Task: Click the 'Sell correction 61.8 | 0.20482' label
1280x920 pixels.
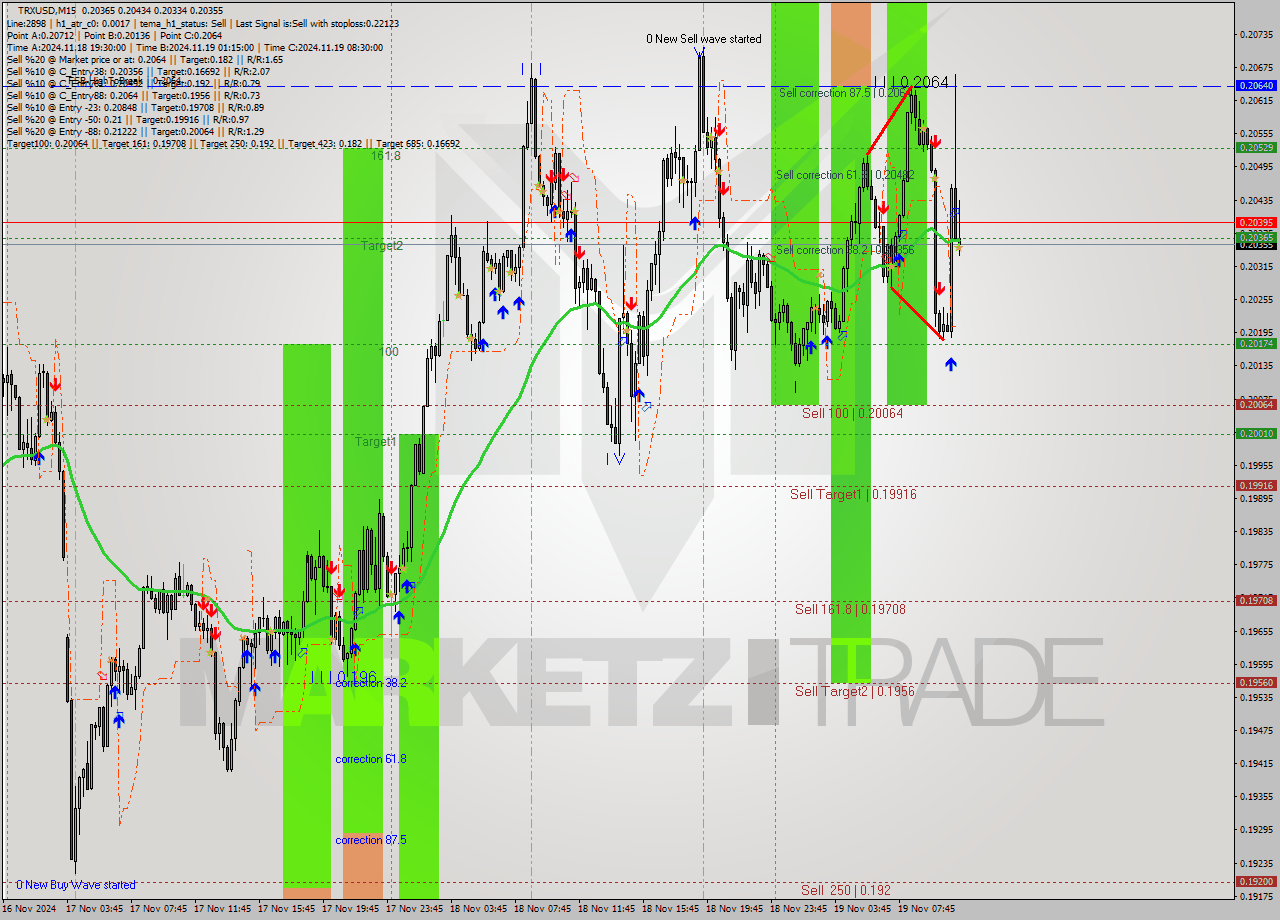Action: click(845, 175)
